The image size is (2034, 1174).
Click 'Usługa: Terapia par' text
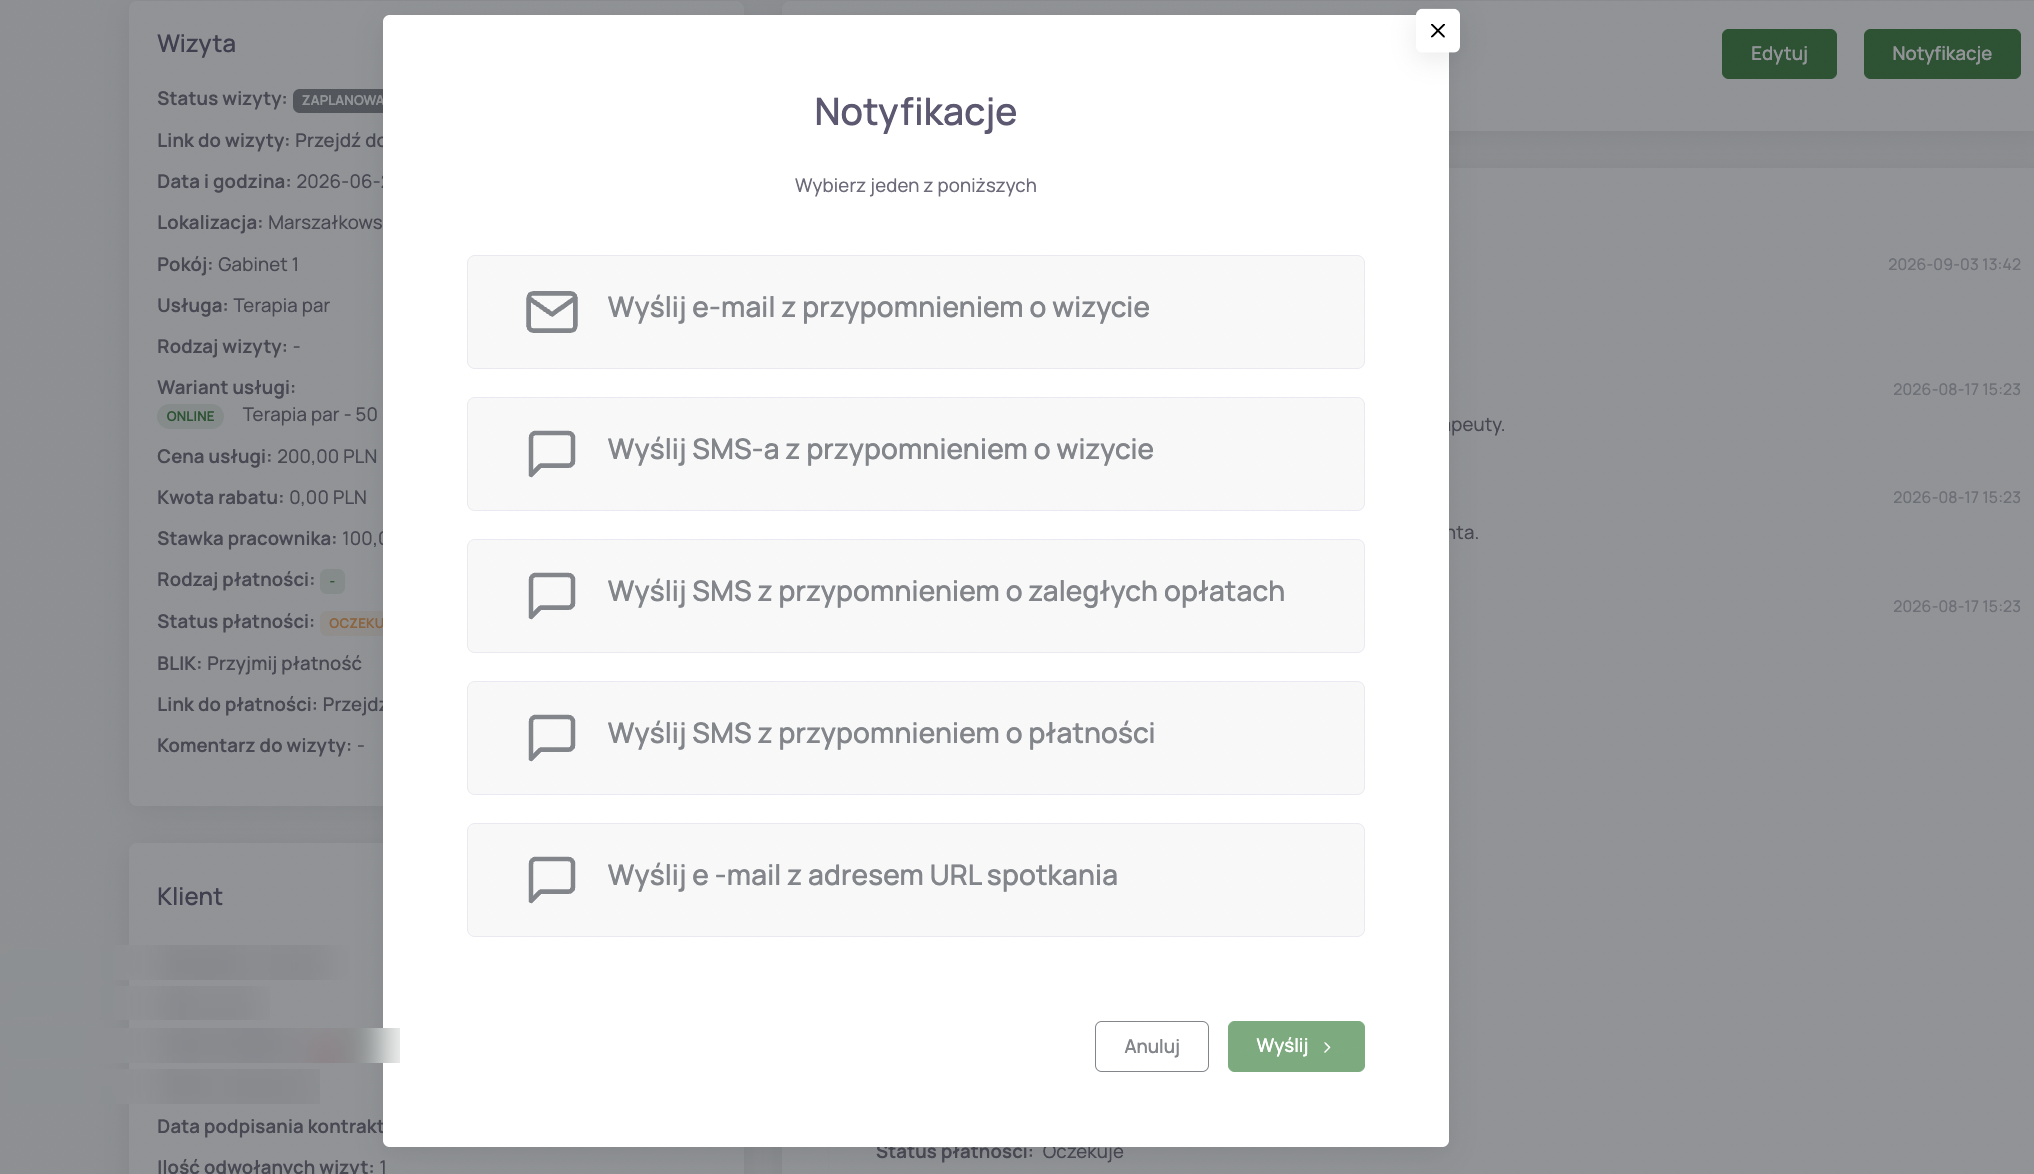(243, 305)
